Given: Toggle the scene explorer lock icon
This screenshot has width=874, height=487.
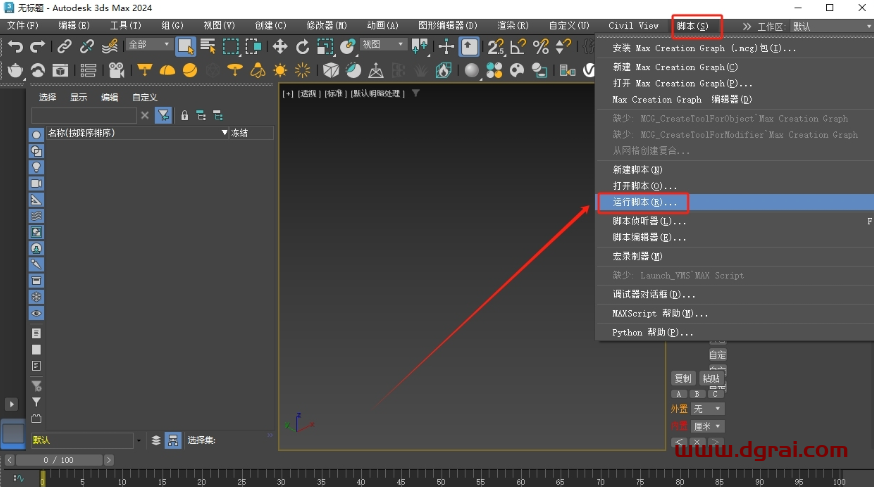Looking at the screenshot, I should coord(184,115).
